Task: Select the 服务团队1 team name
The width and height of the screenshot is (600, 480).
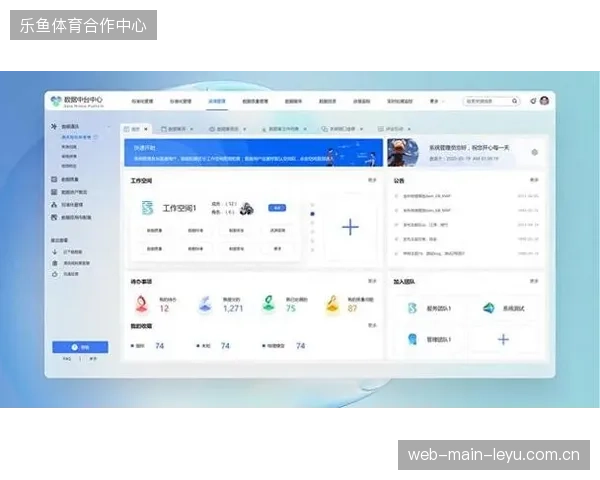Action: (x=439, y=309)
